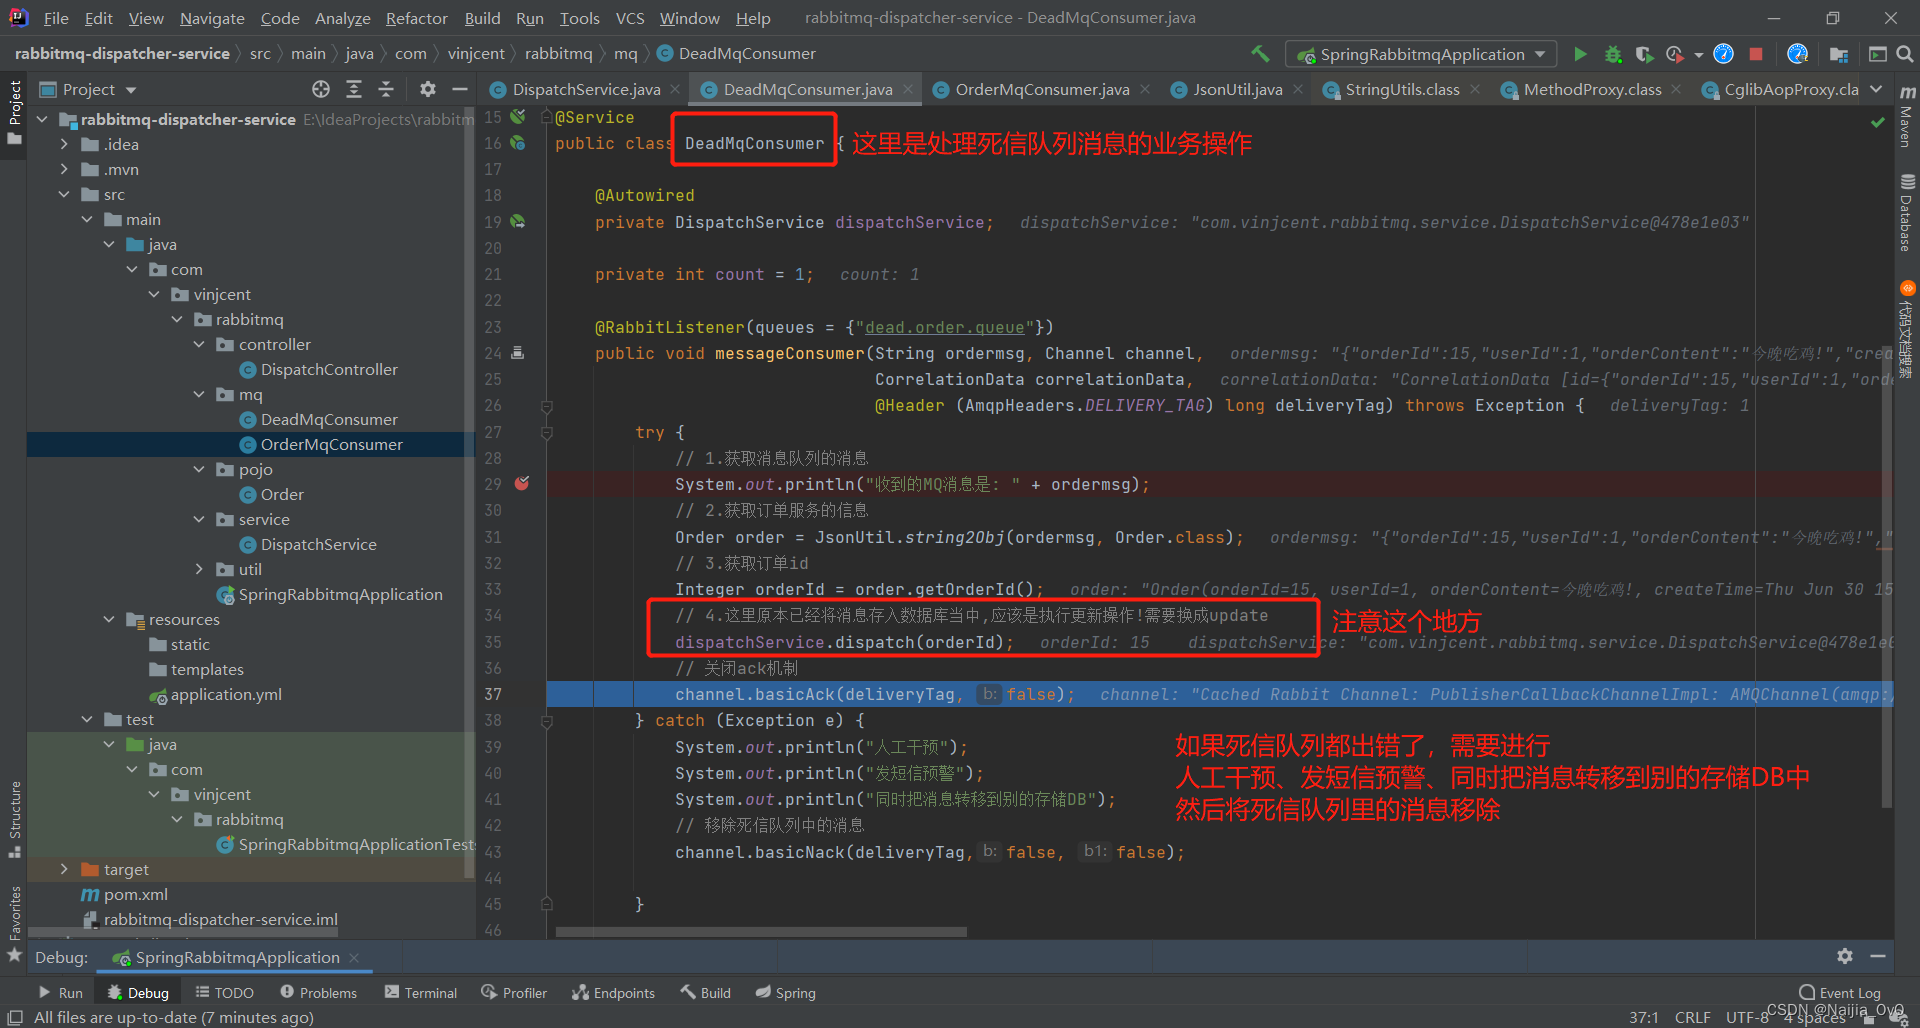
Task: Switch to the OrderMqConsumer.java tab
Action: (1042, 89)
